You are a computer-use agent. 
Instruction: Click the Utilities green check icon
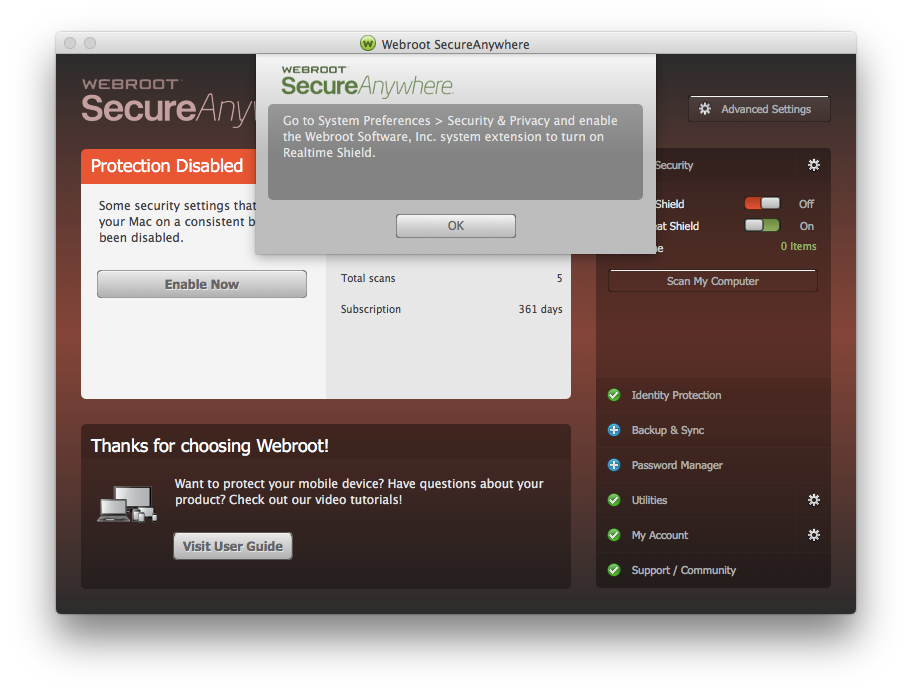(x=614, y=500)
